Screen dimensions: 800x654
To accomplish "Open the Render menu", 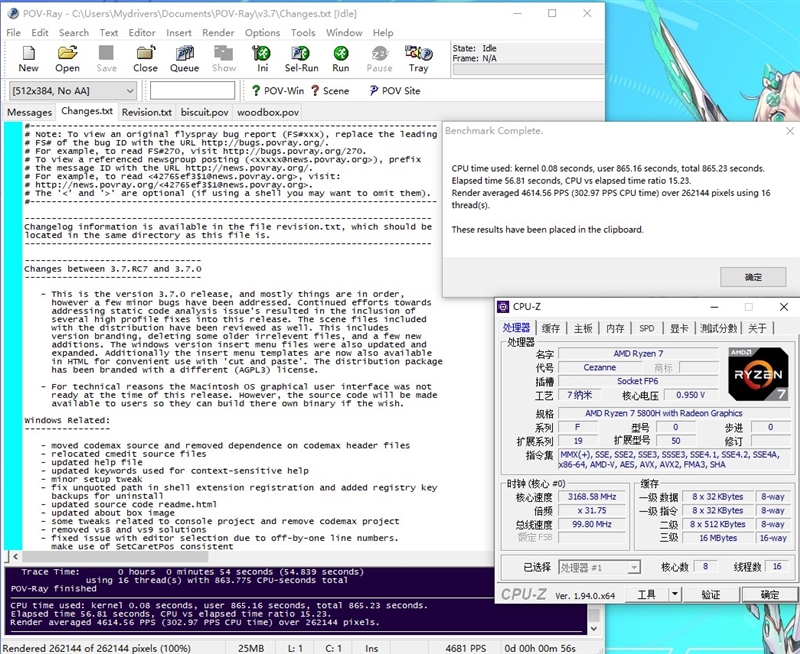I will point(218,33).
